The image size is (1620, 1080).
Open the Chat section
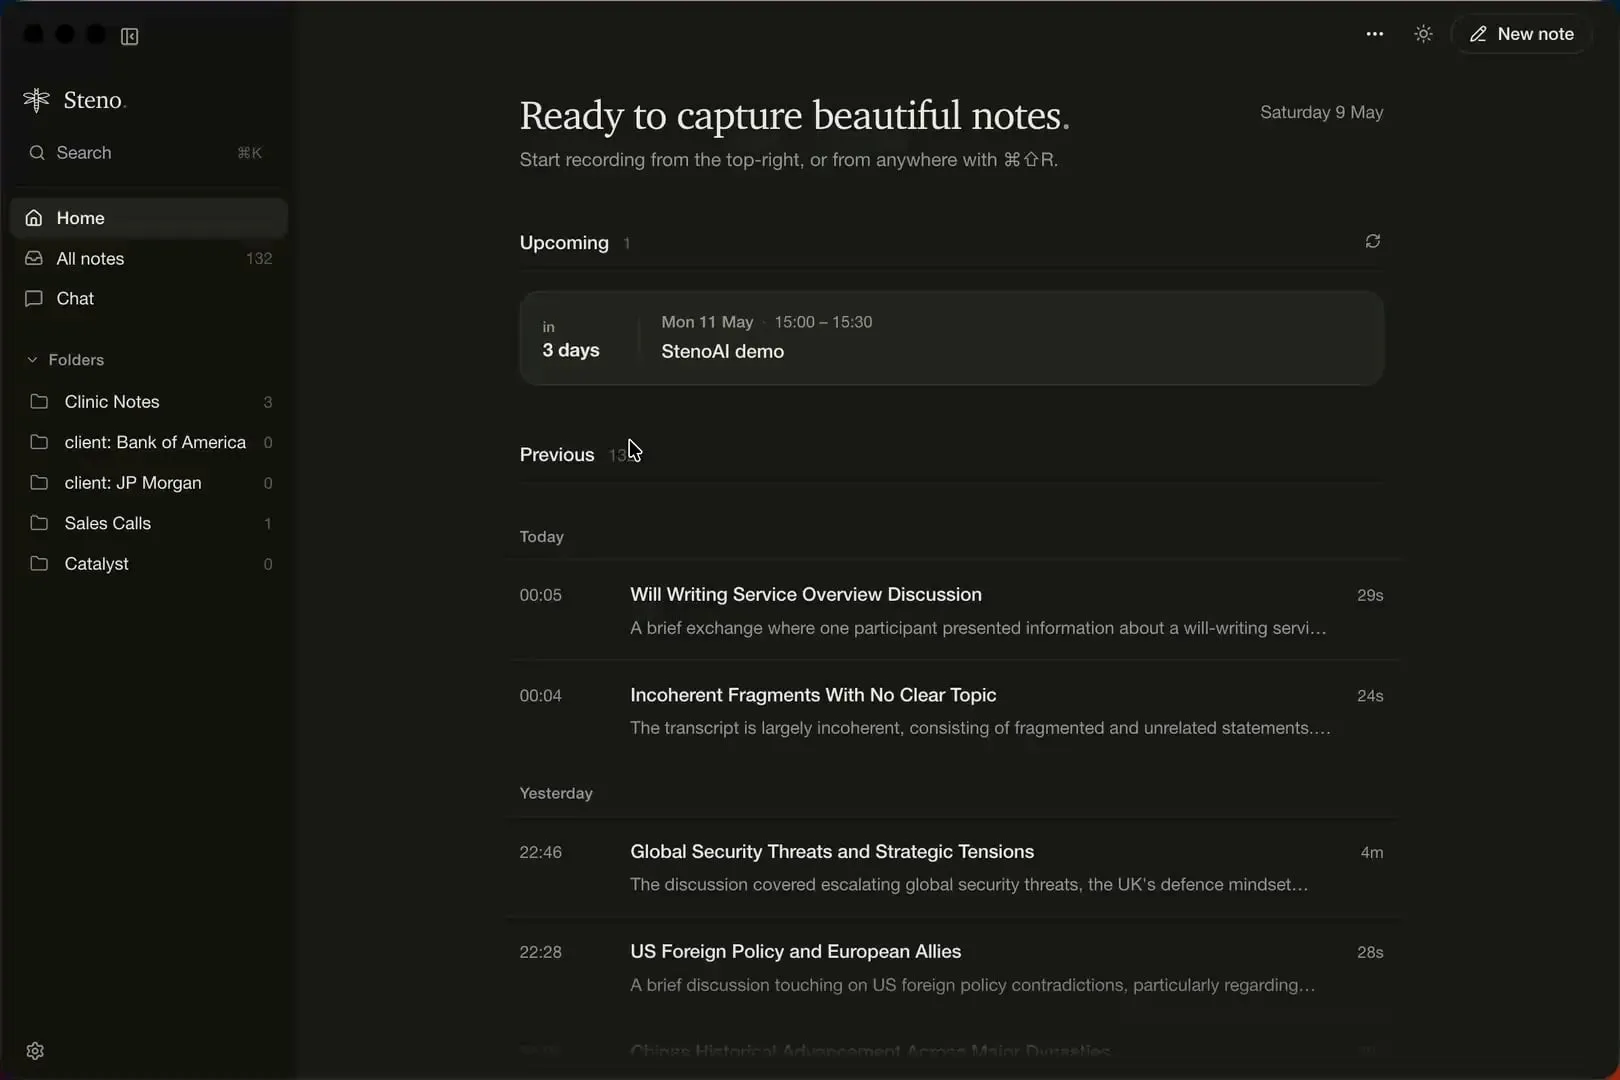point(149,298)
